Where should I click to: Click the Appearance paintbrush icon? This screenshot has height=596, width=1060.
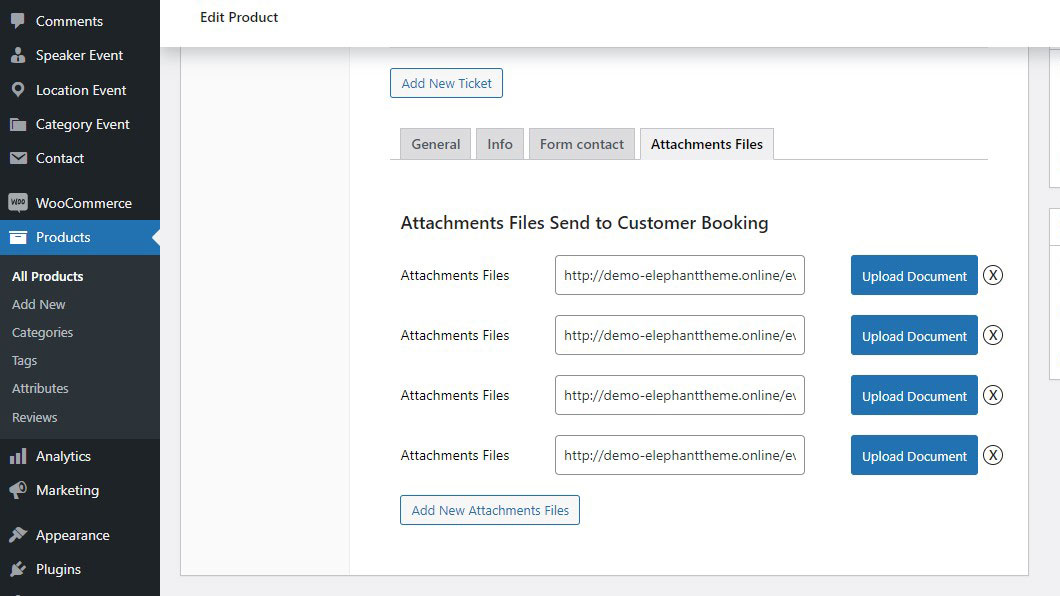[18, 535]
